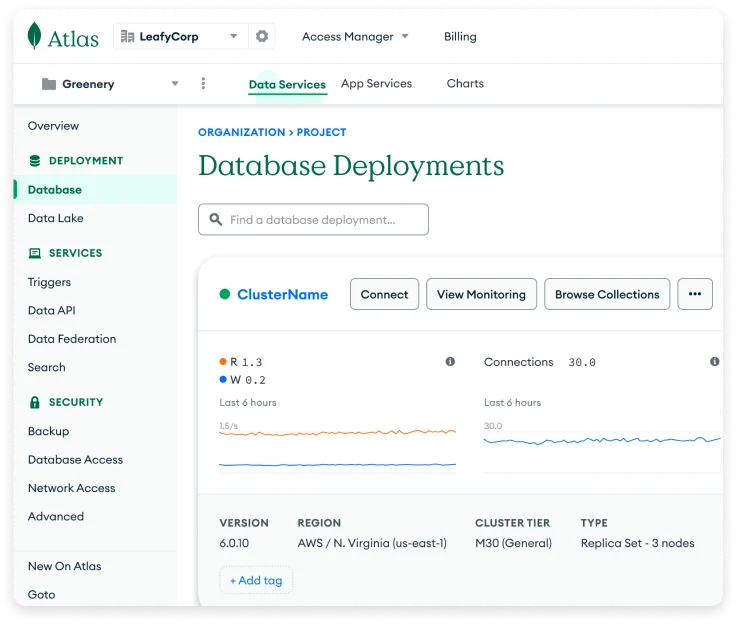The width and height of the screenshot is (737, 624).
Task: Open info icon for Connections chart
Action: pyautogui.click(x=714, y=361)
